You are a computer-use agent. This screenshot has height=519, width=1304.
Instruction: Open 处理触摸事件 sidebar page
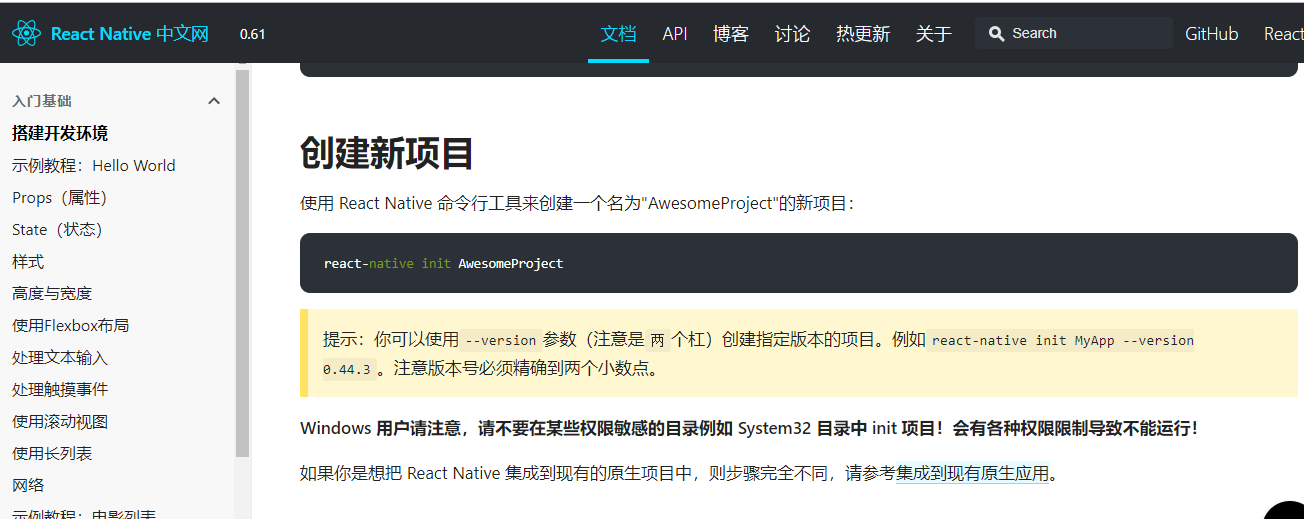click(60, 389)
